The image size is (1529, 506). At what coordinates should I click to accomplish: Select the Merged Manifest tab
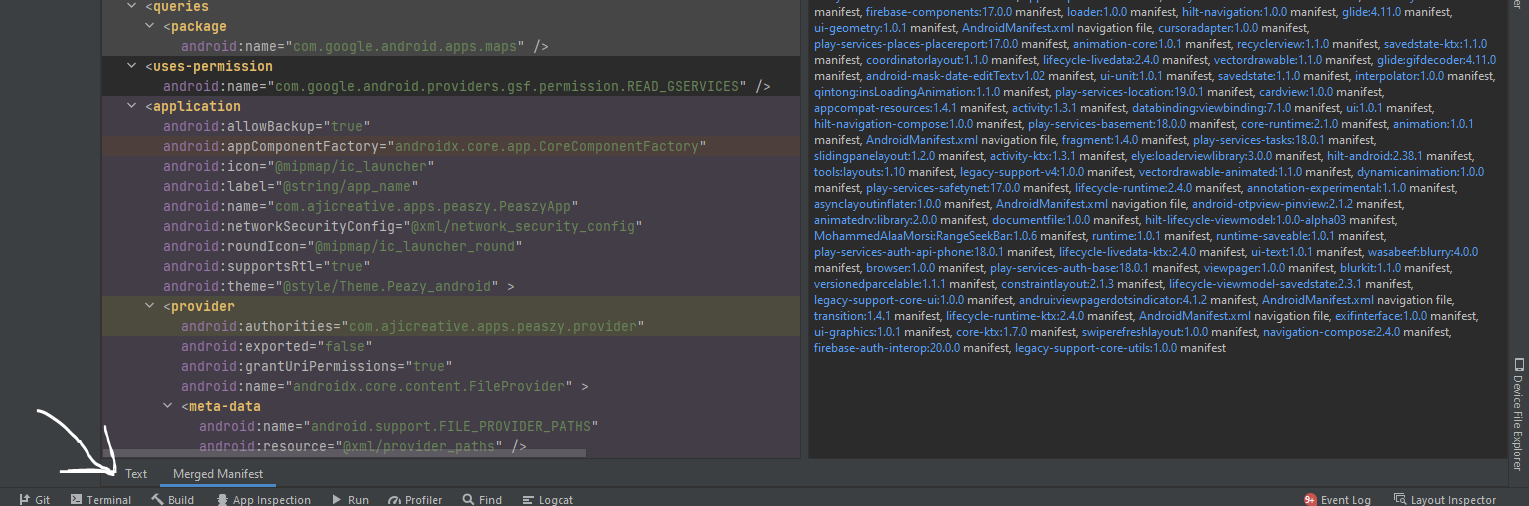point(218,473)
